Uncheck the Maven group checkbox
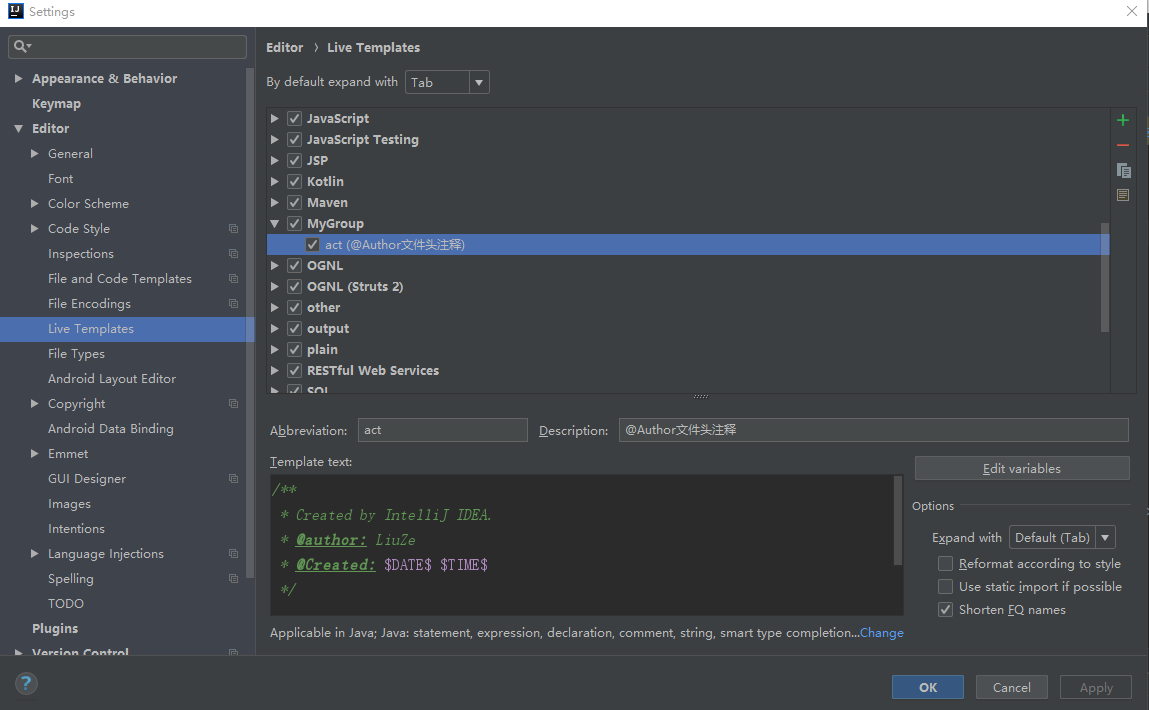Screen dimensions: 1149x710 coord(294,202)
